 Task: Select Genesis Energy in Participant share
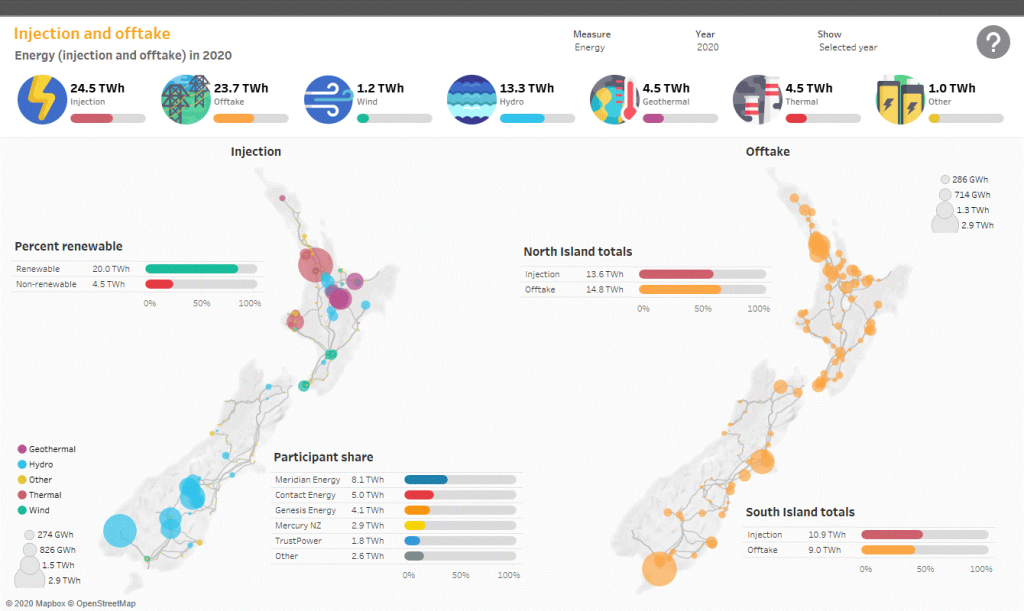coord(305,510)
